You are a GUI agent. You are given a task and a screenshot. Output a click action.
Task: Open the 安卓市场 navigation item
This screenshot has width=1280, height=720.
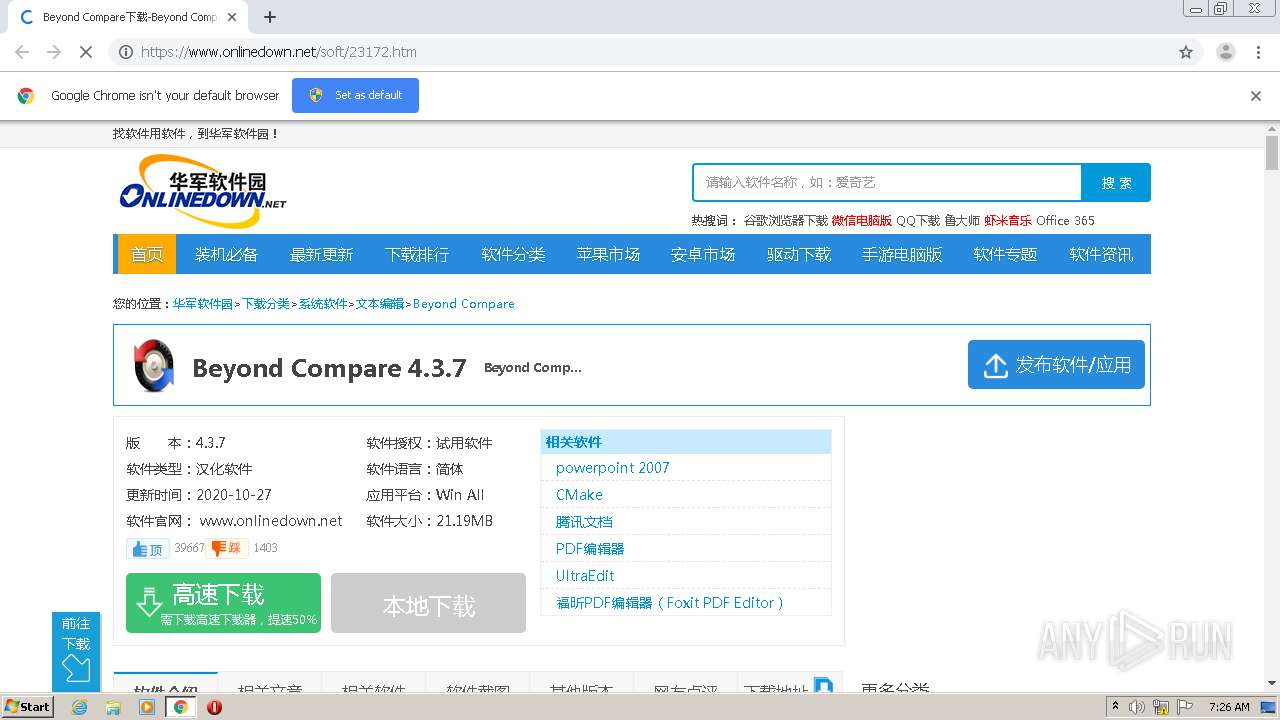[703, 254]
